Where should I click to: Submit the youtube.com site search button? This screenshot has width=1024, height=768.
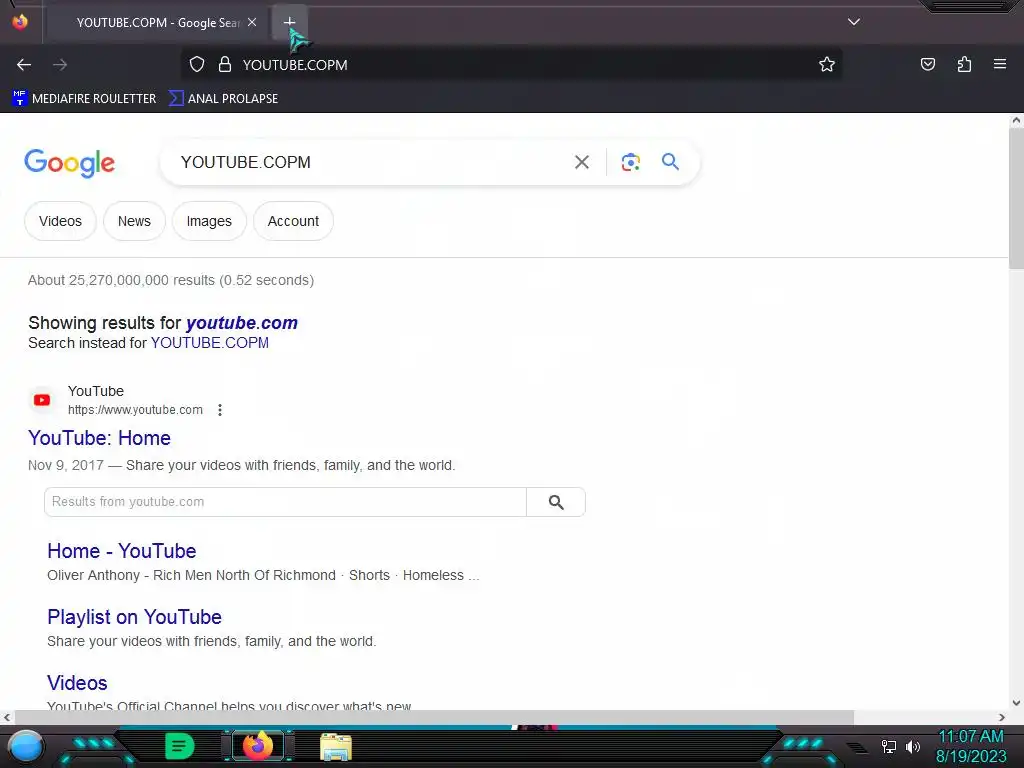[556, 502]
